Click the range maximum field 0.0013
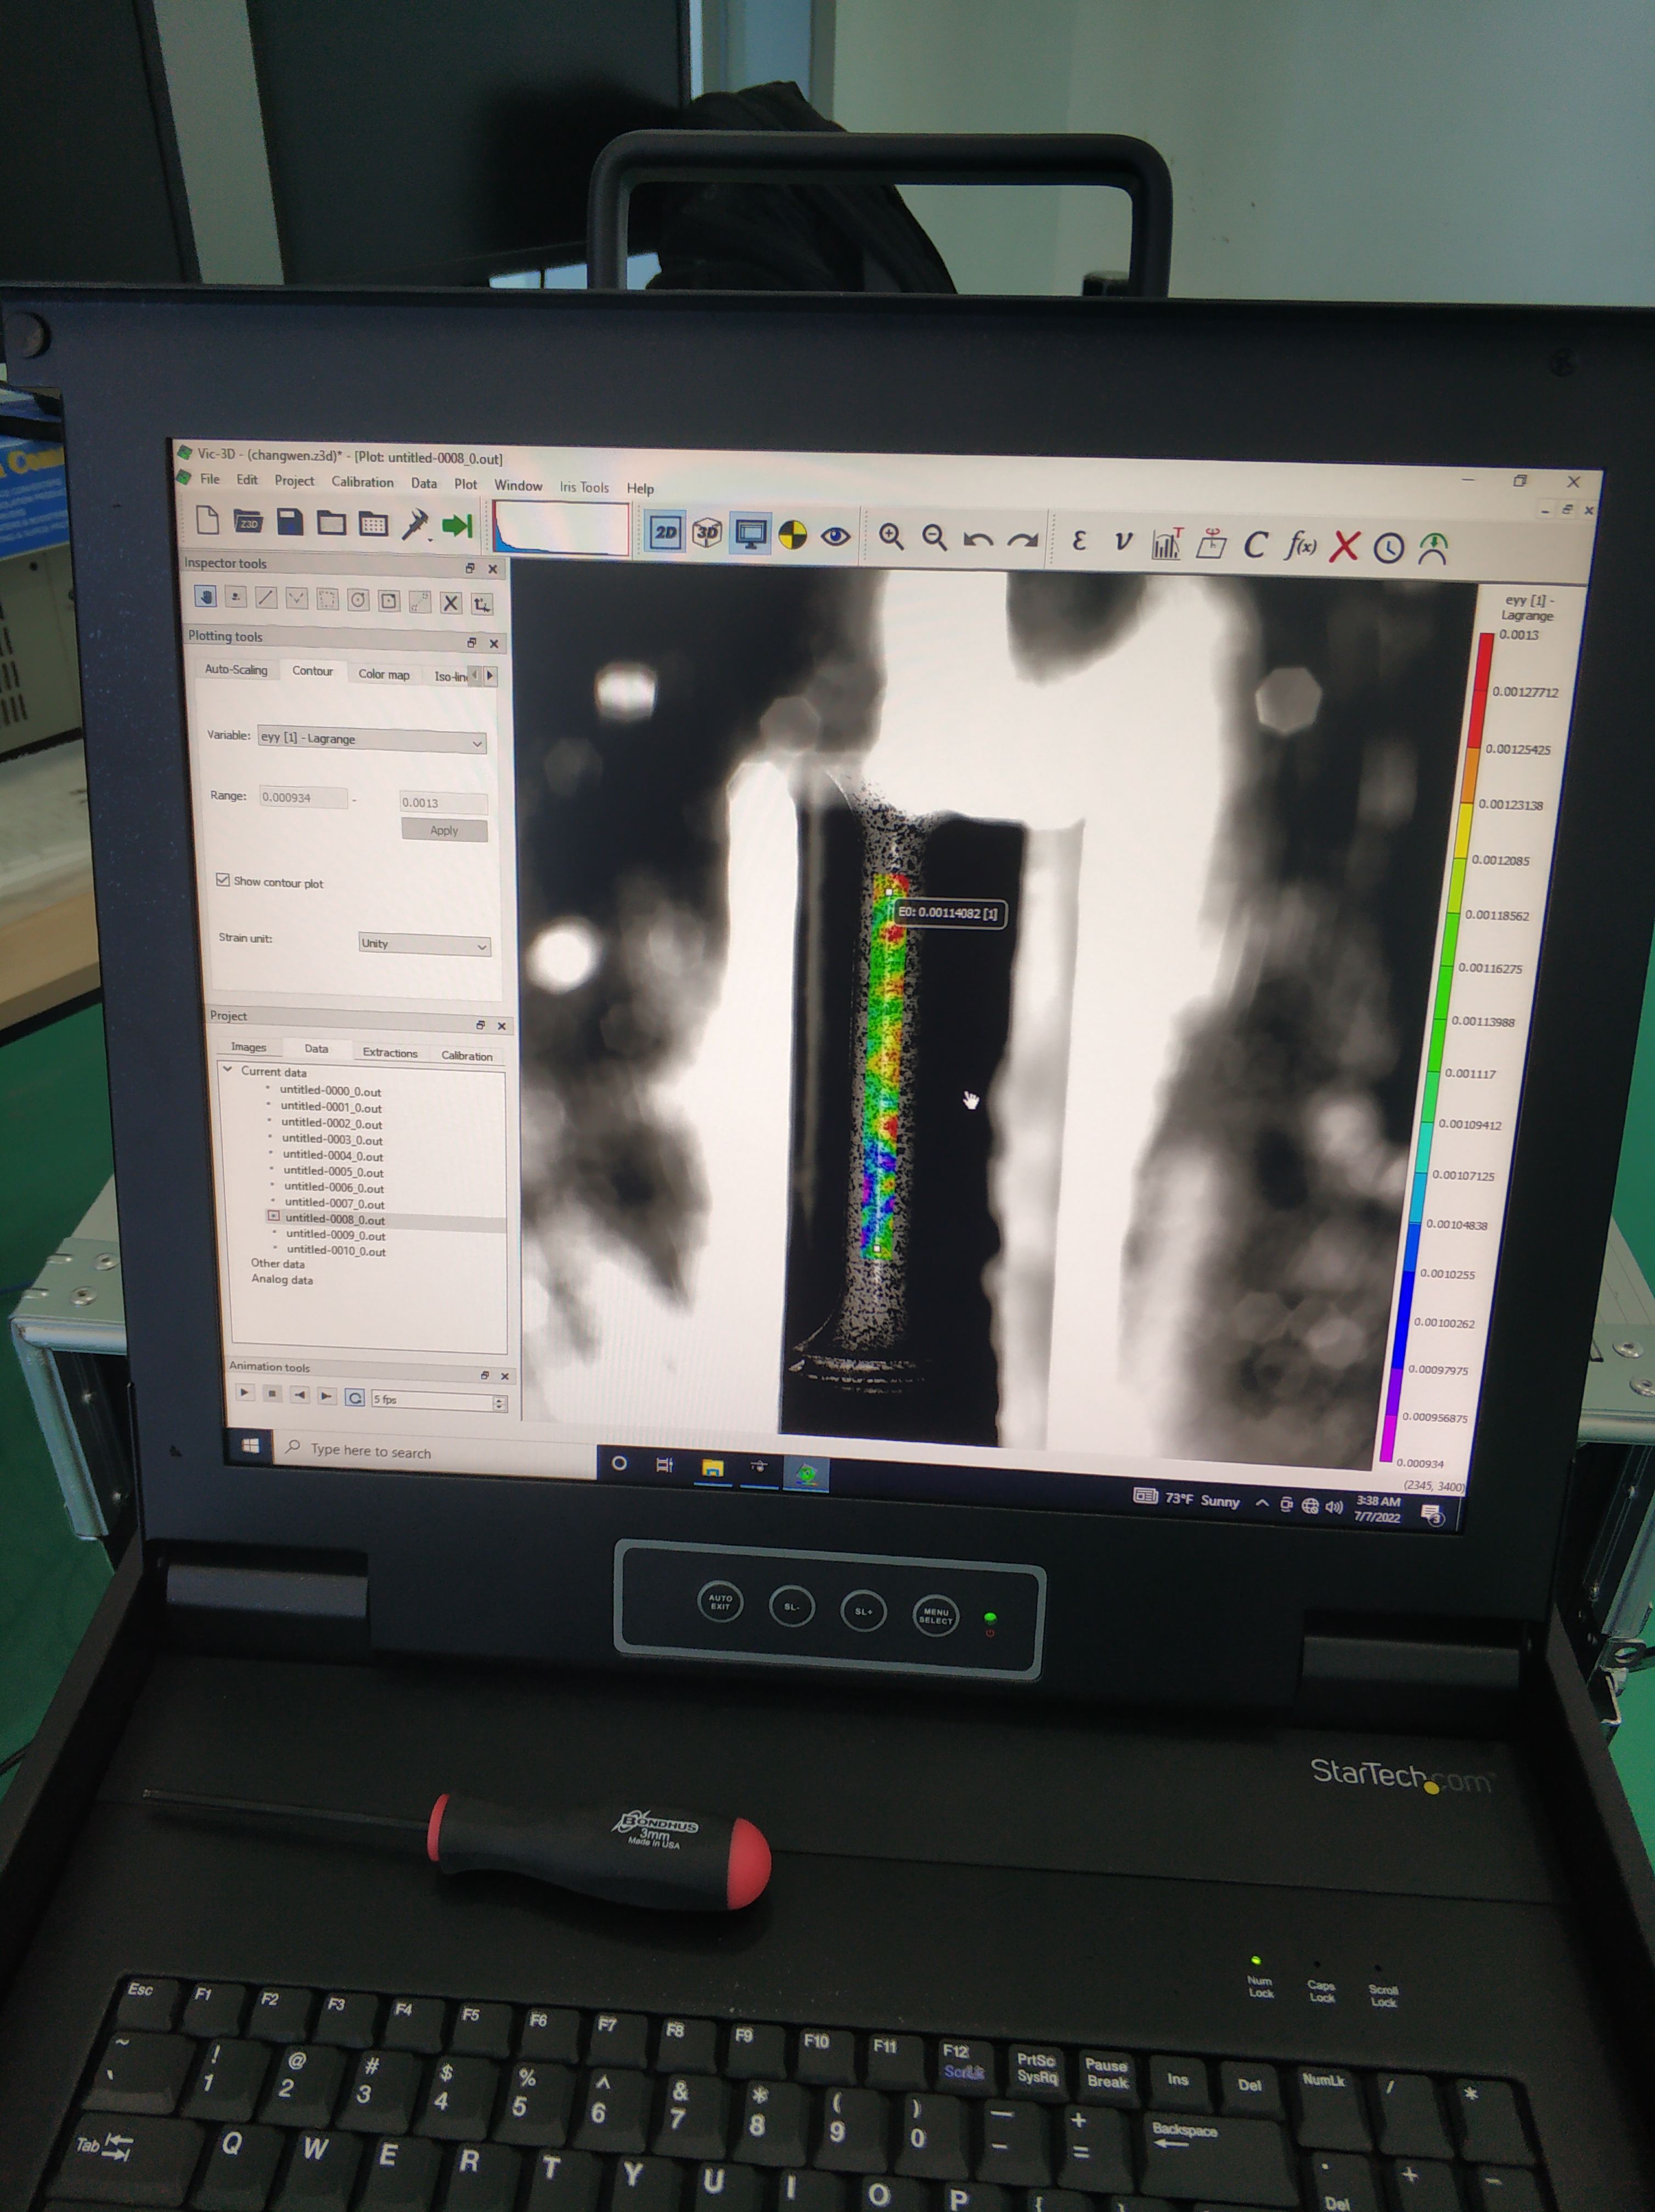 443,802
